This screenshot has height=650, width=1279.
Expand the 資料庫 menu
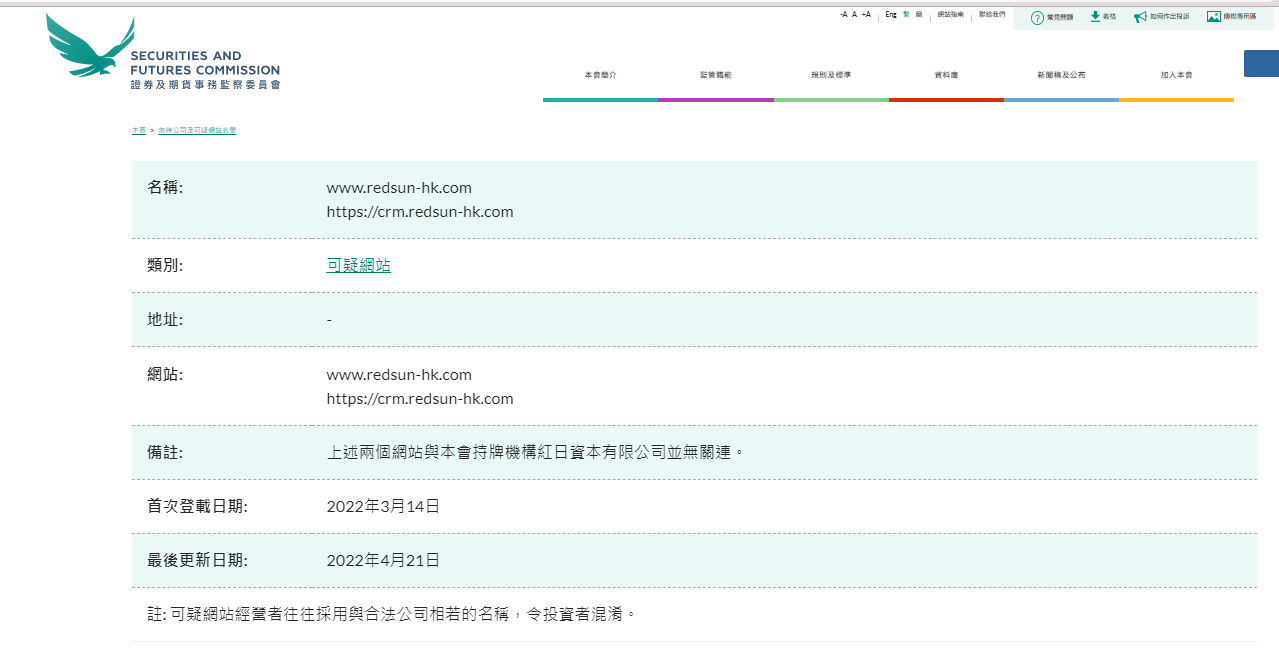tap(946, 76)
